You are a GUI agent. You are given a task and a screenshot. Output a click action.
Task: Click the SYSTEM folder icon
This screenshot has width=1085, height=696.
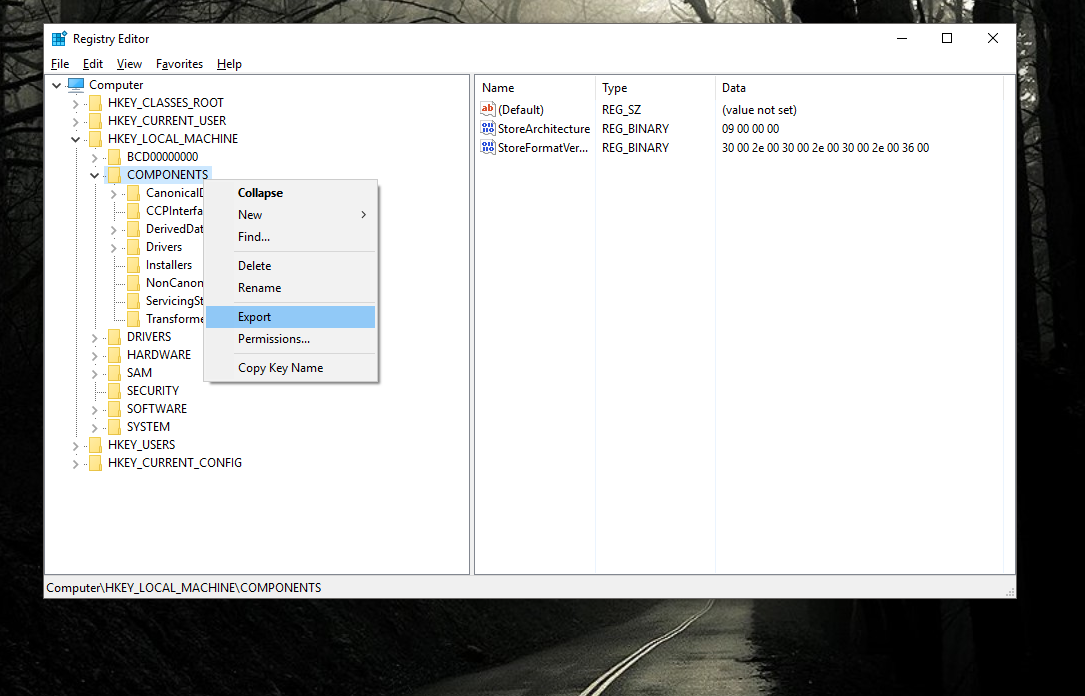(x=115, y=427)
